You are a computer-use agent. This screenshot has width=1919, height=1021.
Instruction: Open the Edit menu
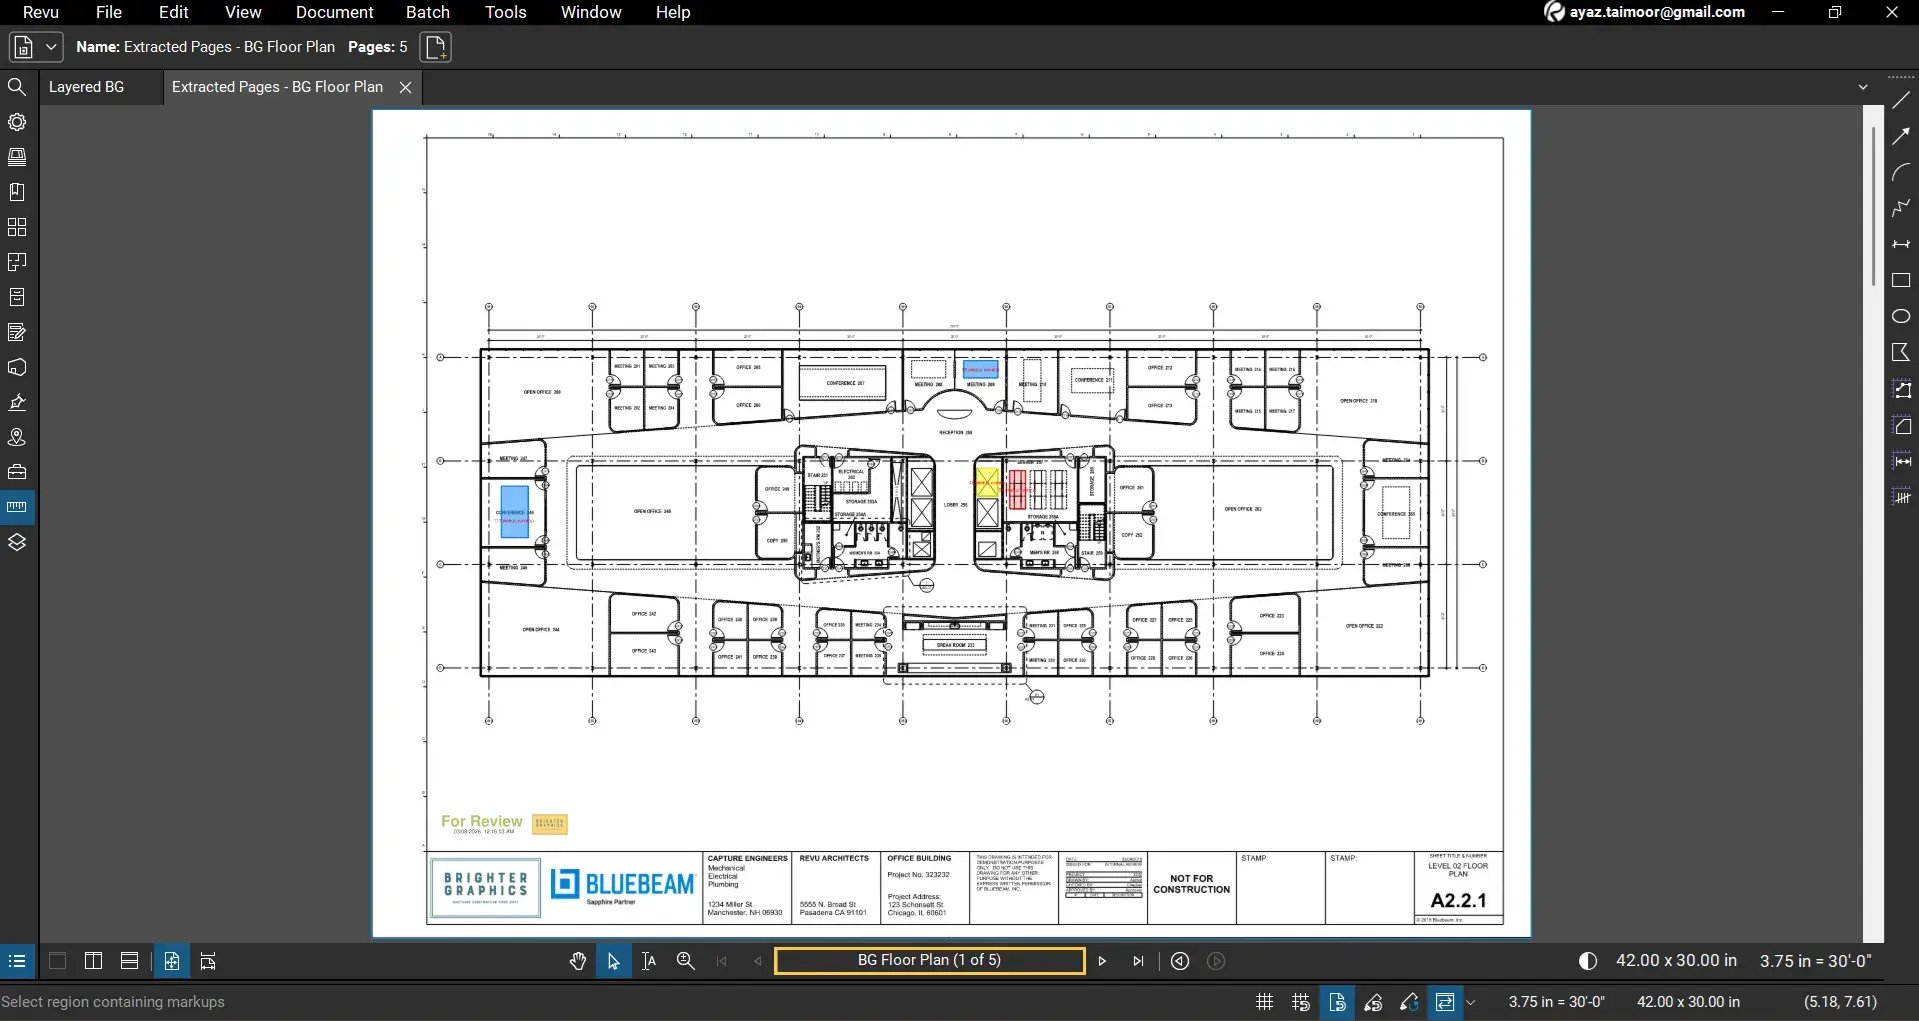174,12
